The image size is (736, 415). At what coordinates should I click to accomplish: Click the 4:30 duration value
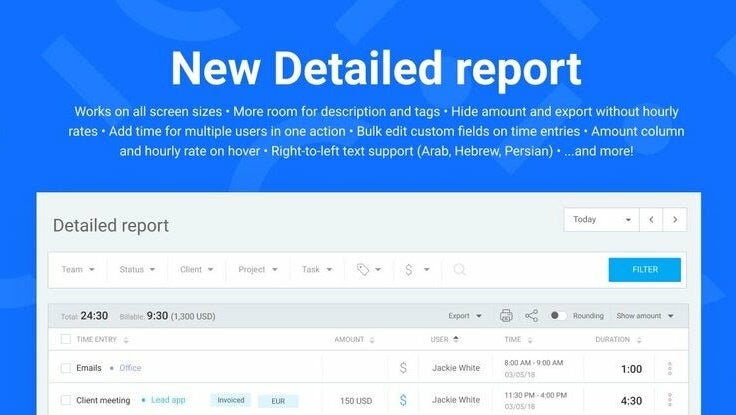(631, 401)
